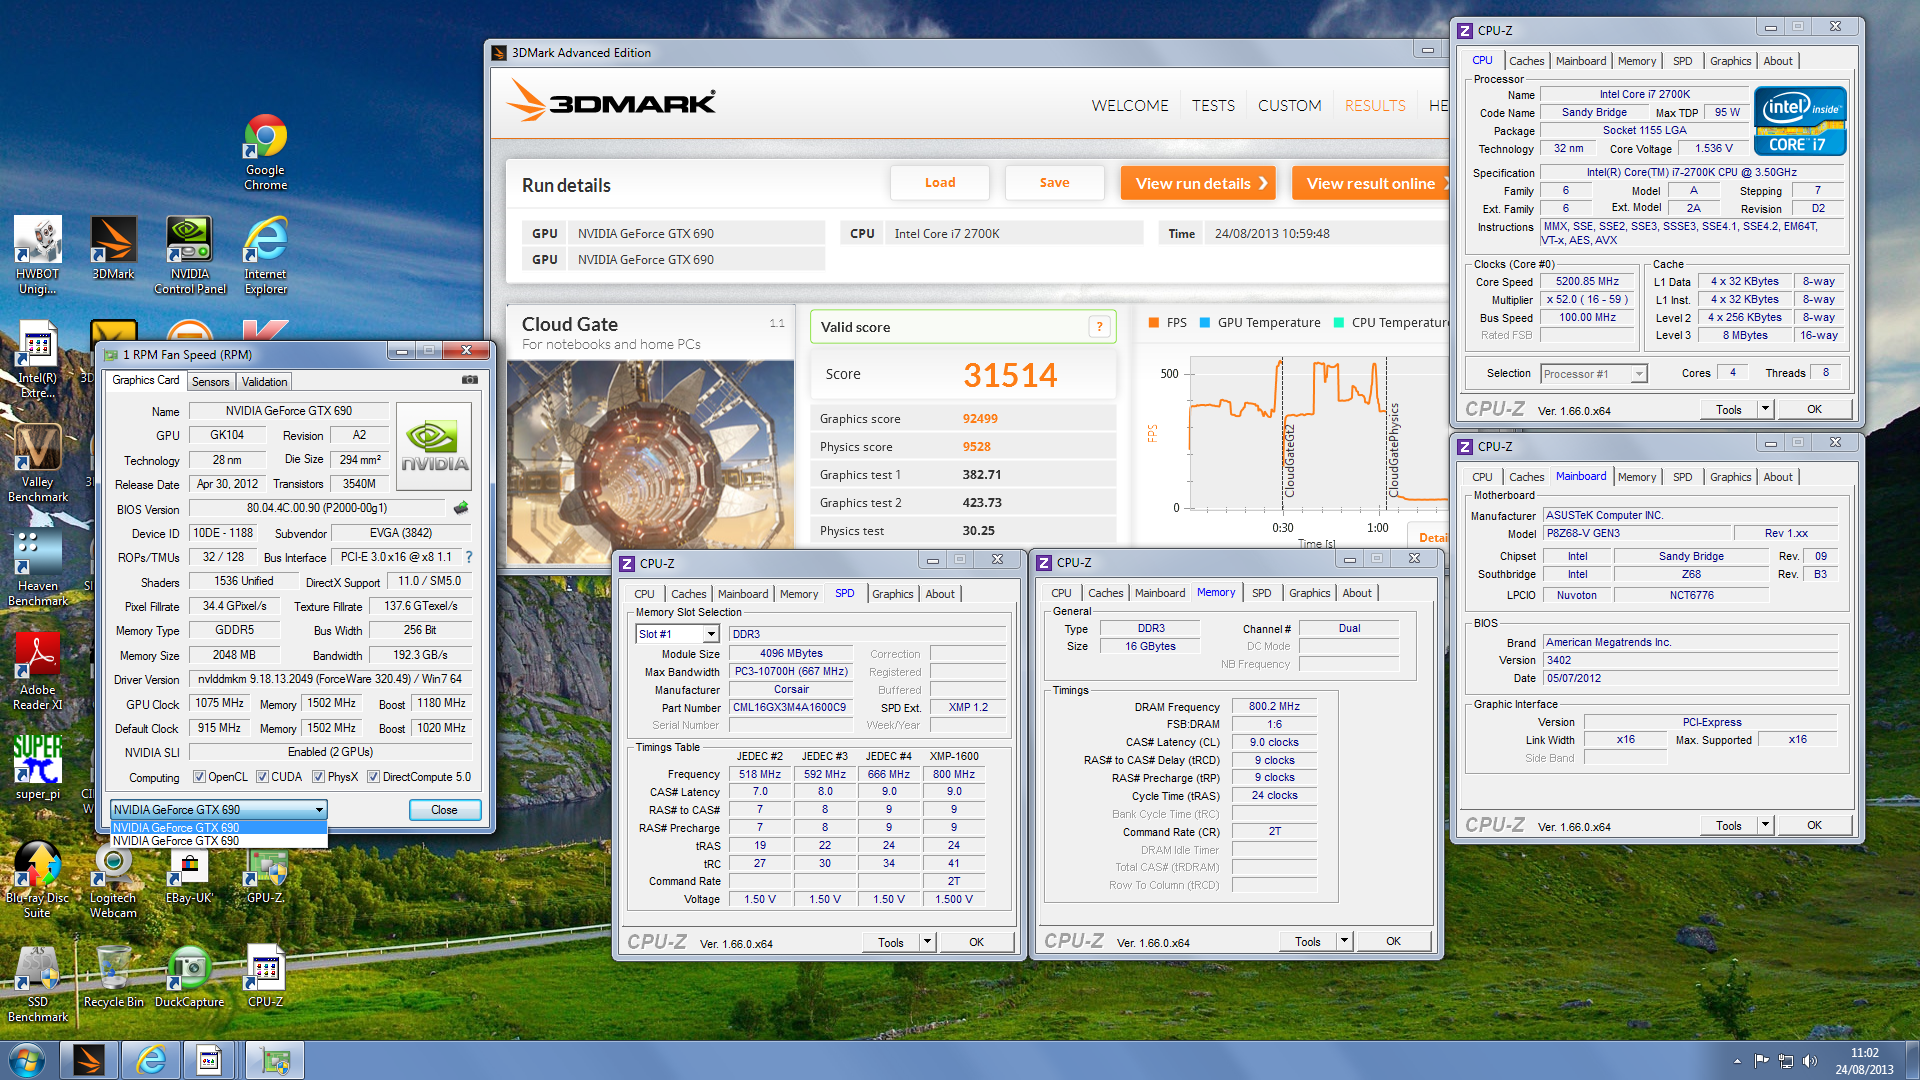Image resolution: width=1920 pixels, height=1080 pixels.
Task: Open the CUSTOM tab in 3DMark
Action: tap(1289, 105)
